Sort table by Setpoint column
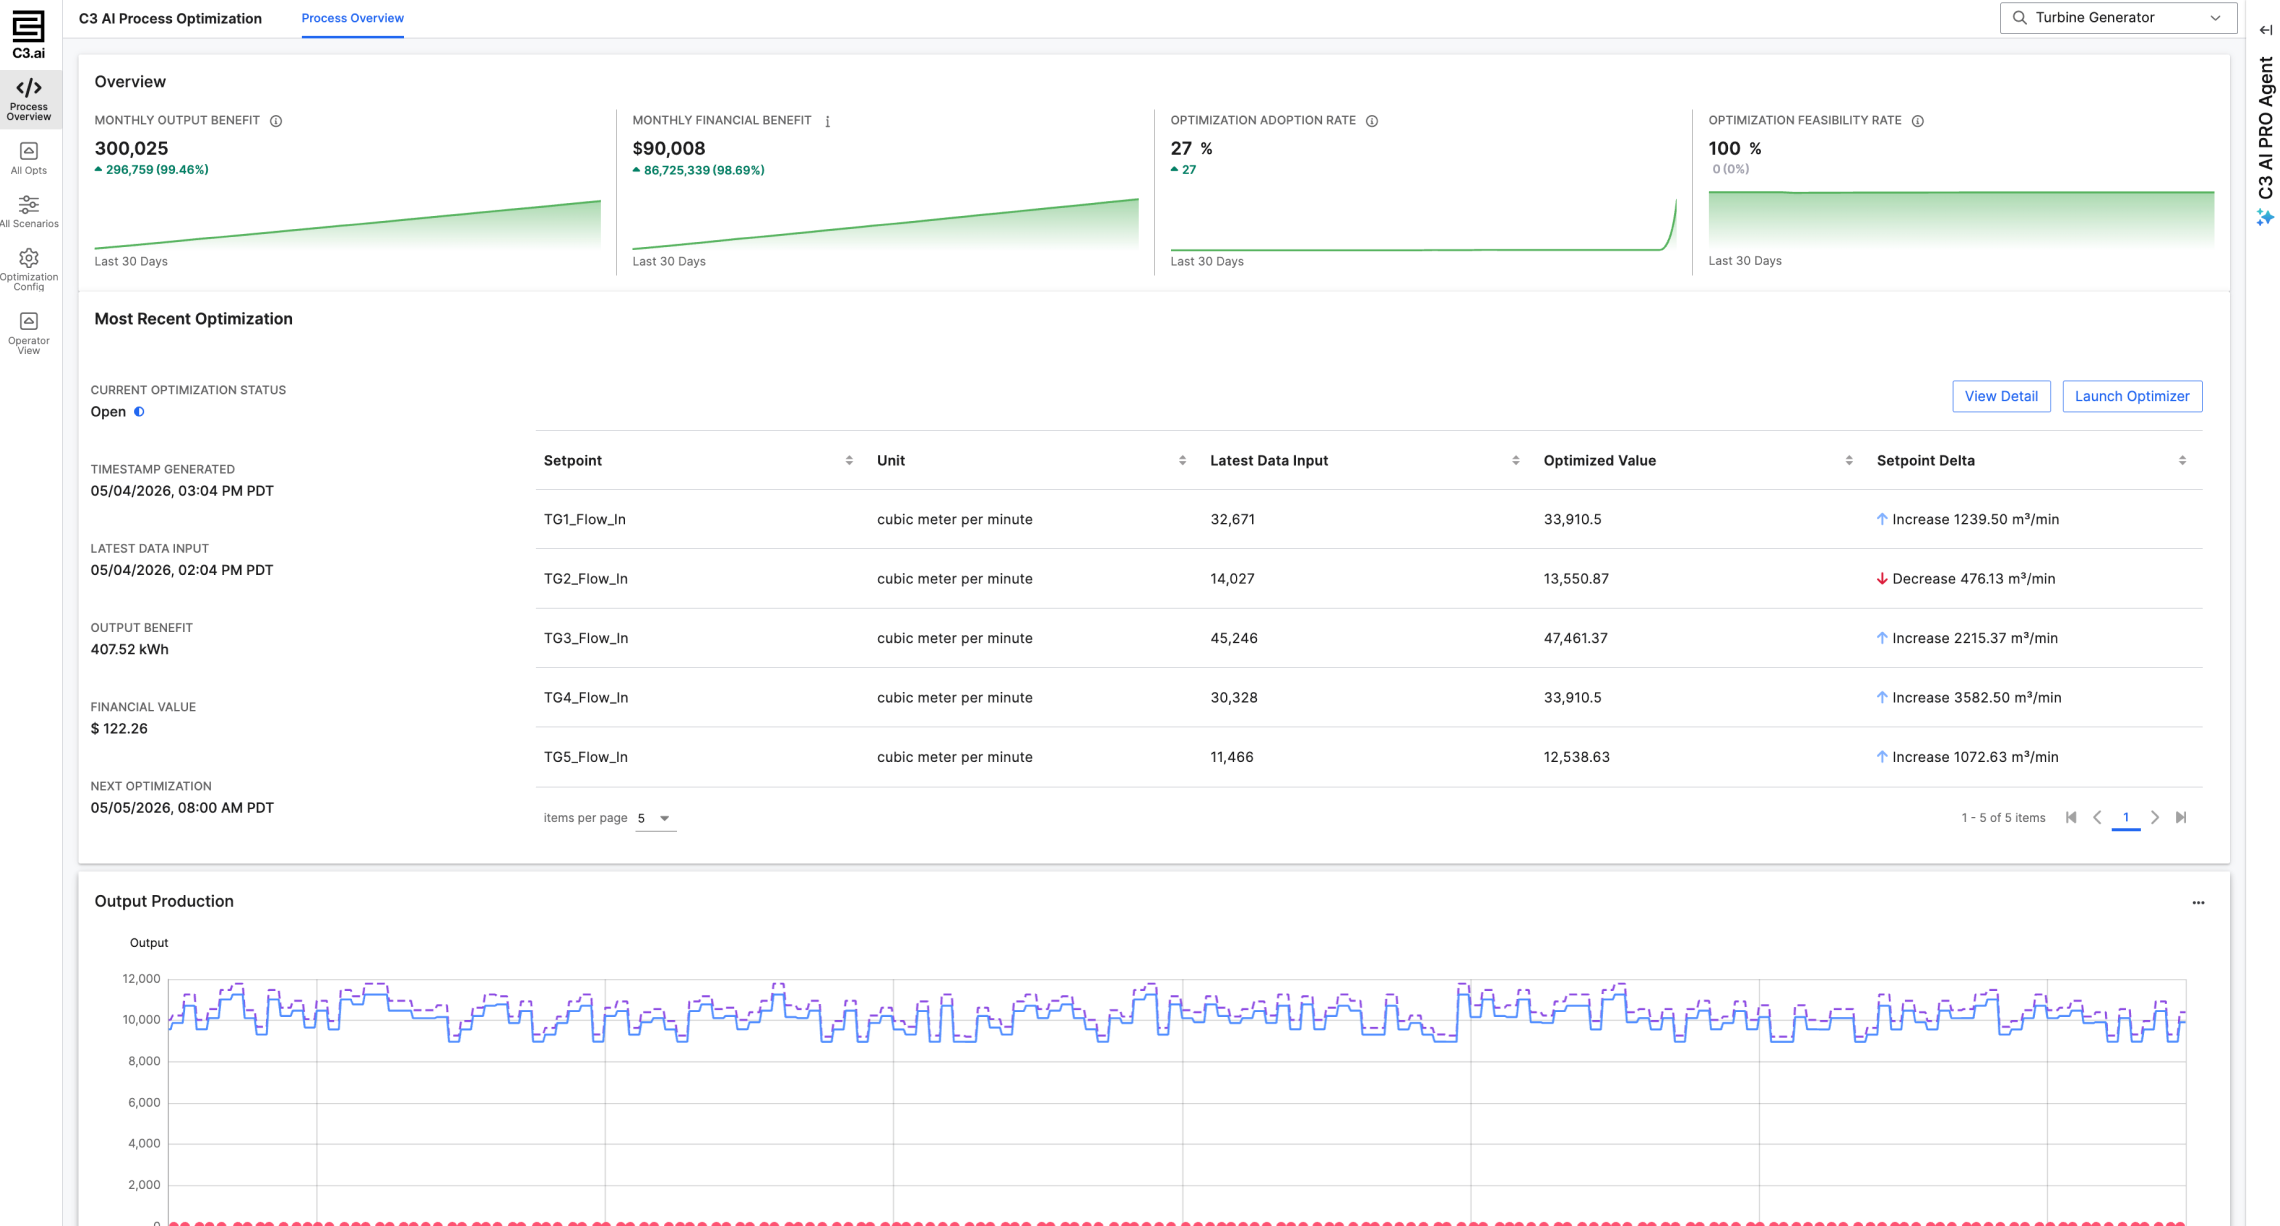The height and width of the screenshot is (1226, 2280). click(849, 460)
